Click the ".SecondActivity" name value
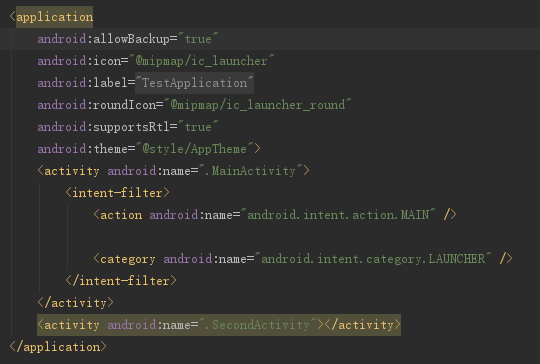The image size is (540, 364). point(257,325)
